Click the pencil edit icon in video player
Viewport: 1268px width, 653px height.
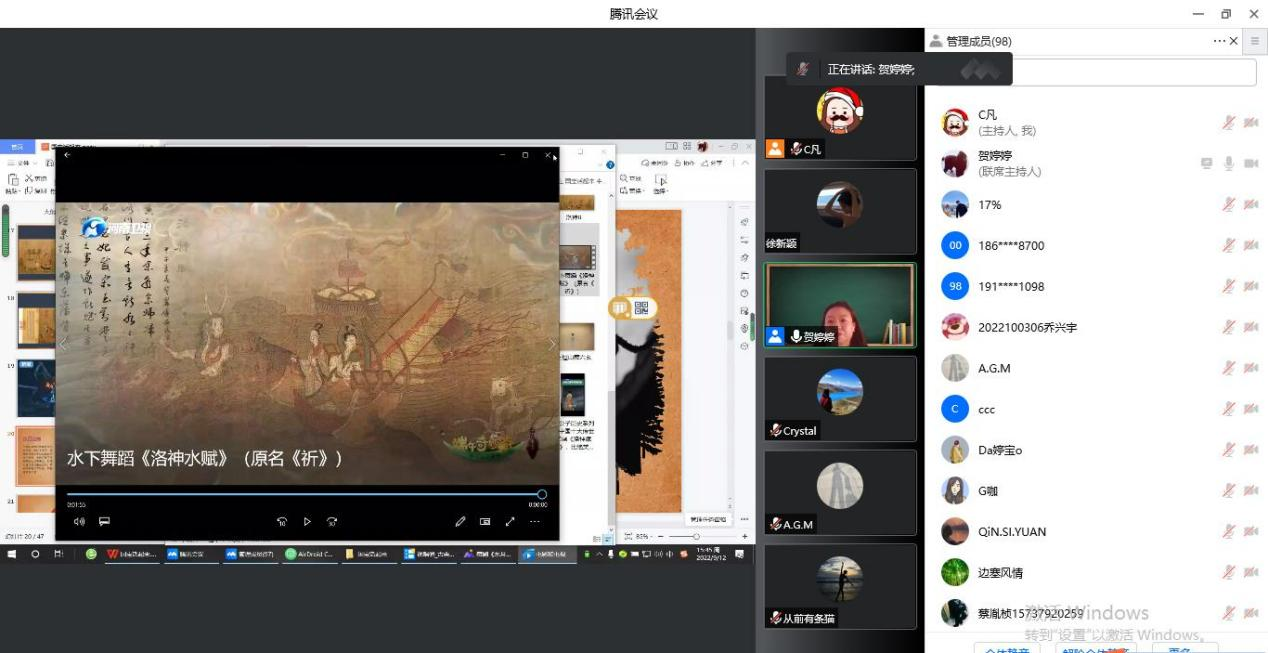coord(460,521)
